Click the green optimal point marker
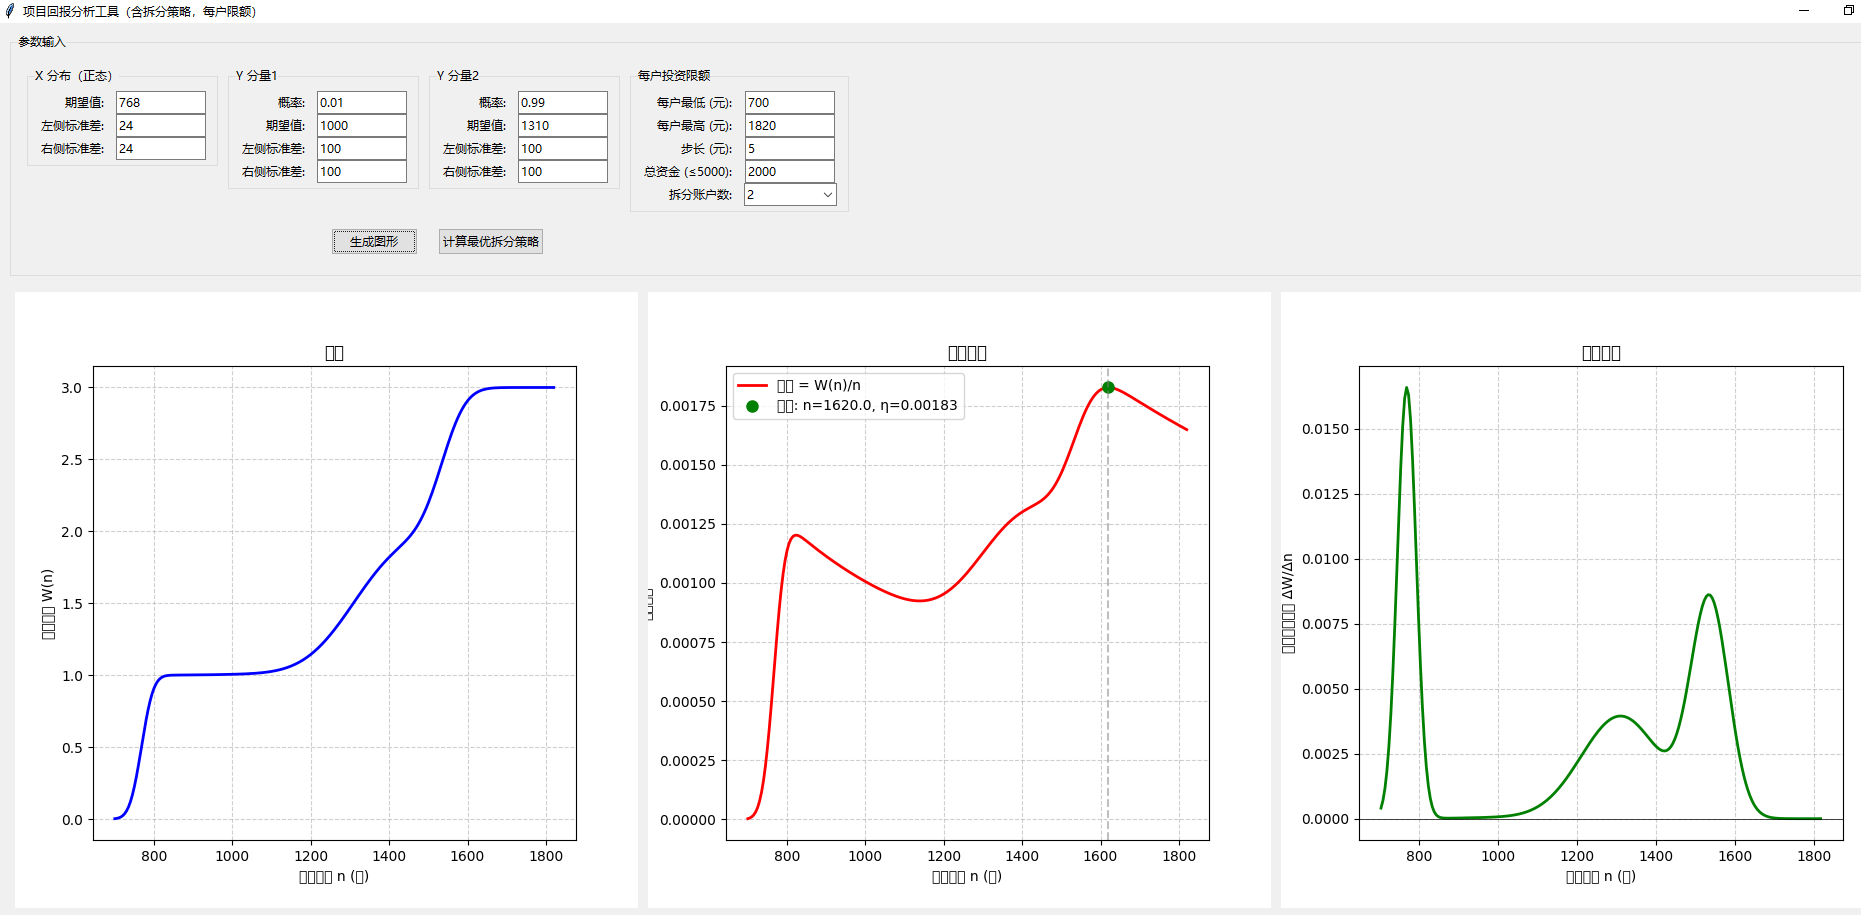This screenshot has width=1861, height=915. (x=1108, y=387)
